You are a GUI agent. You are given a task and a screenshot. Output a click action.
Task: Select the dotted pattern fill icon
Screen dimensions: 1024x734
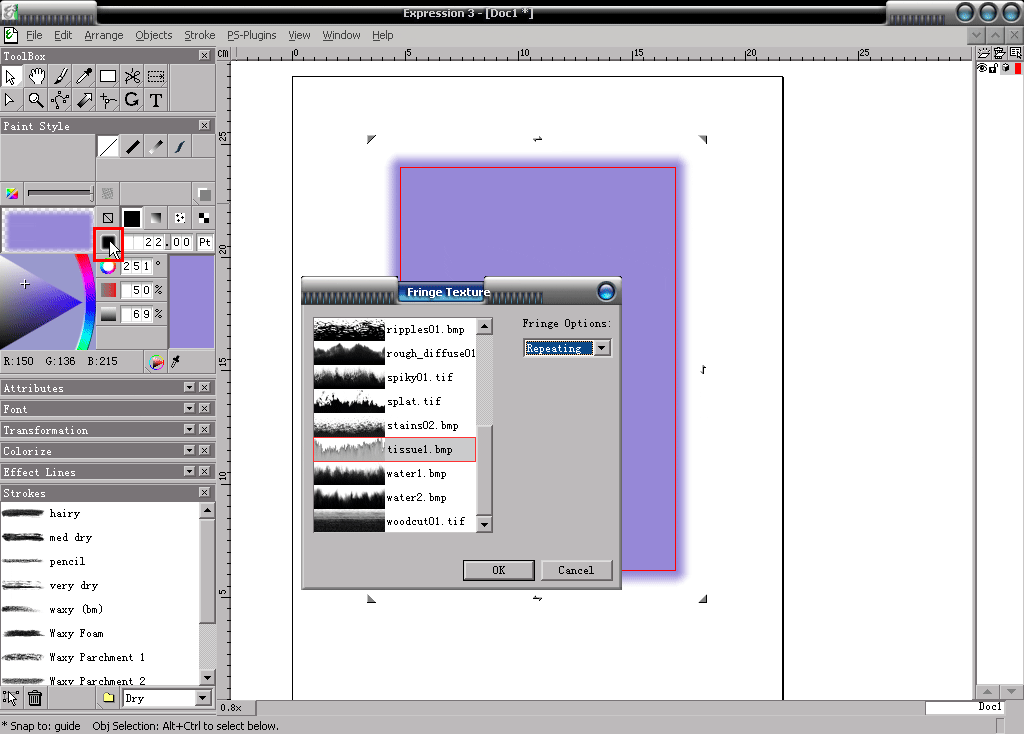180,218
